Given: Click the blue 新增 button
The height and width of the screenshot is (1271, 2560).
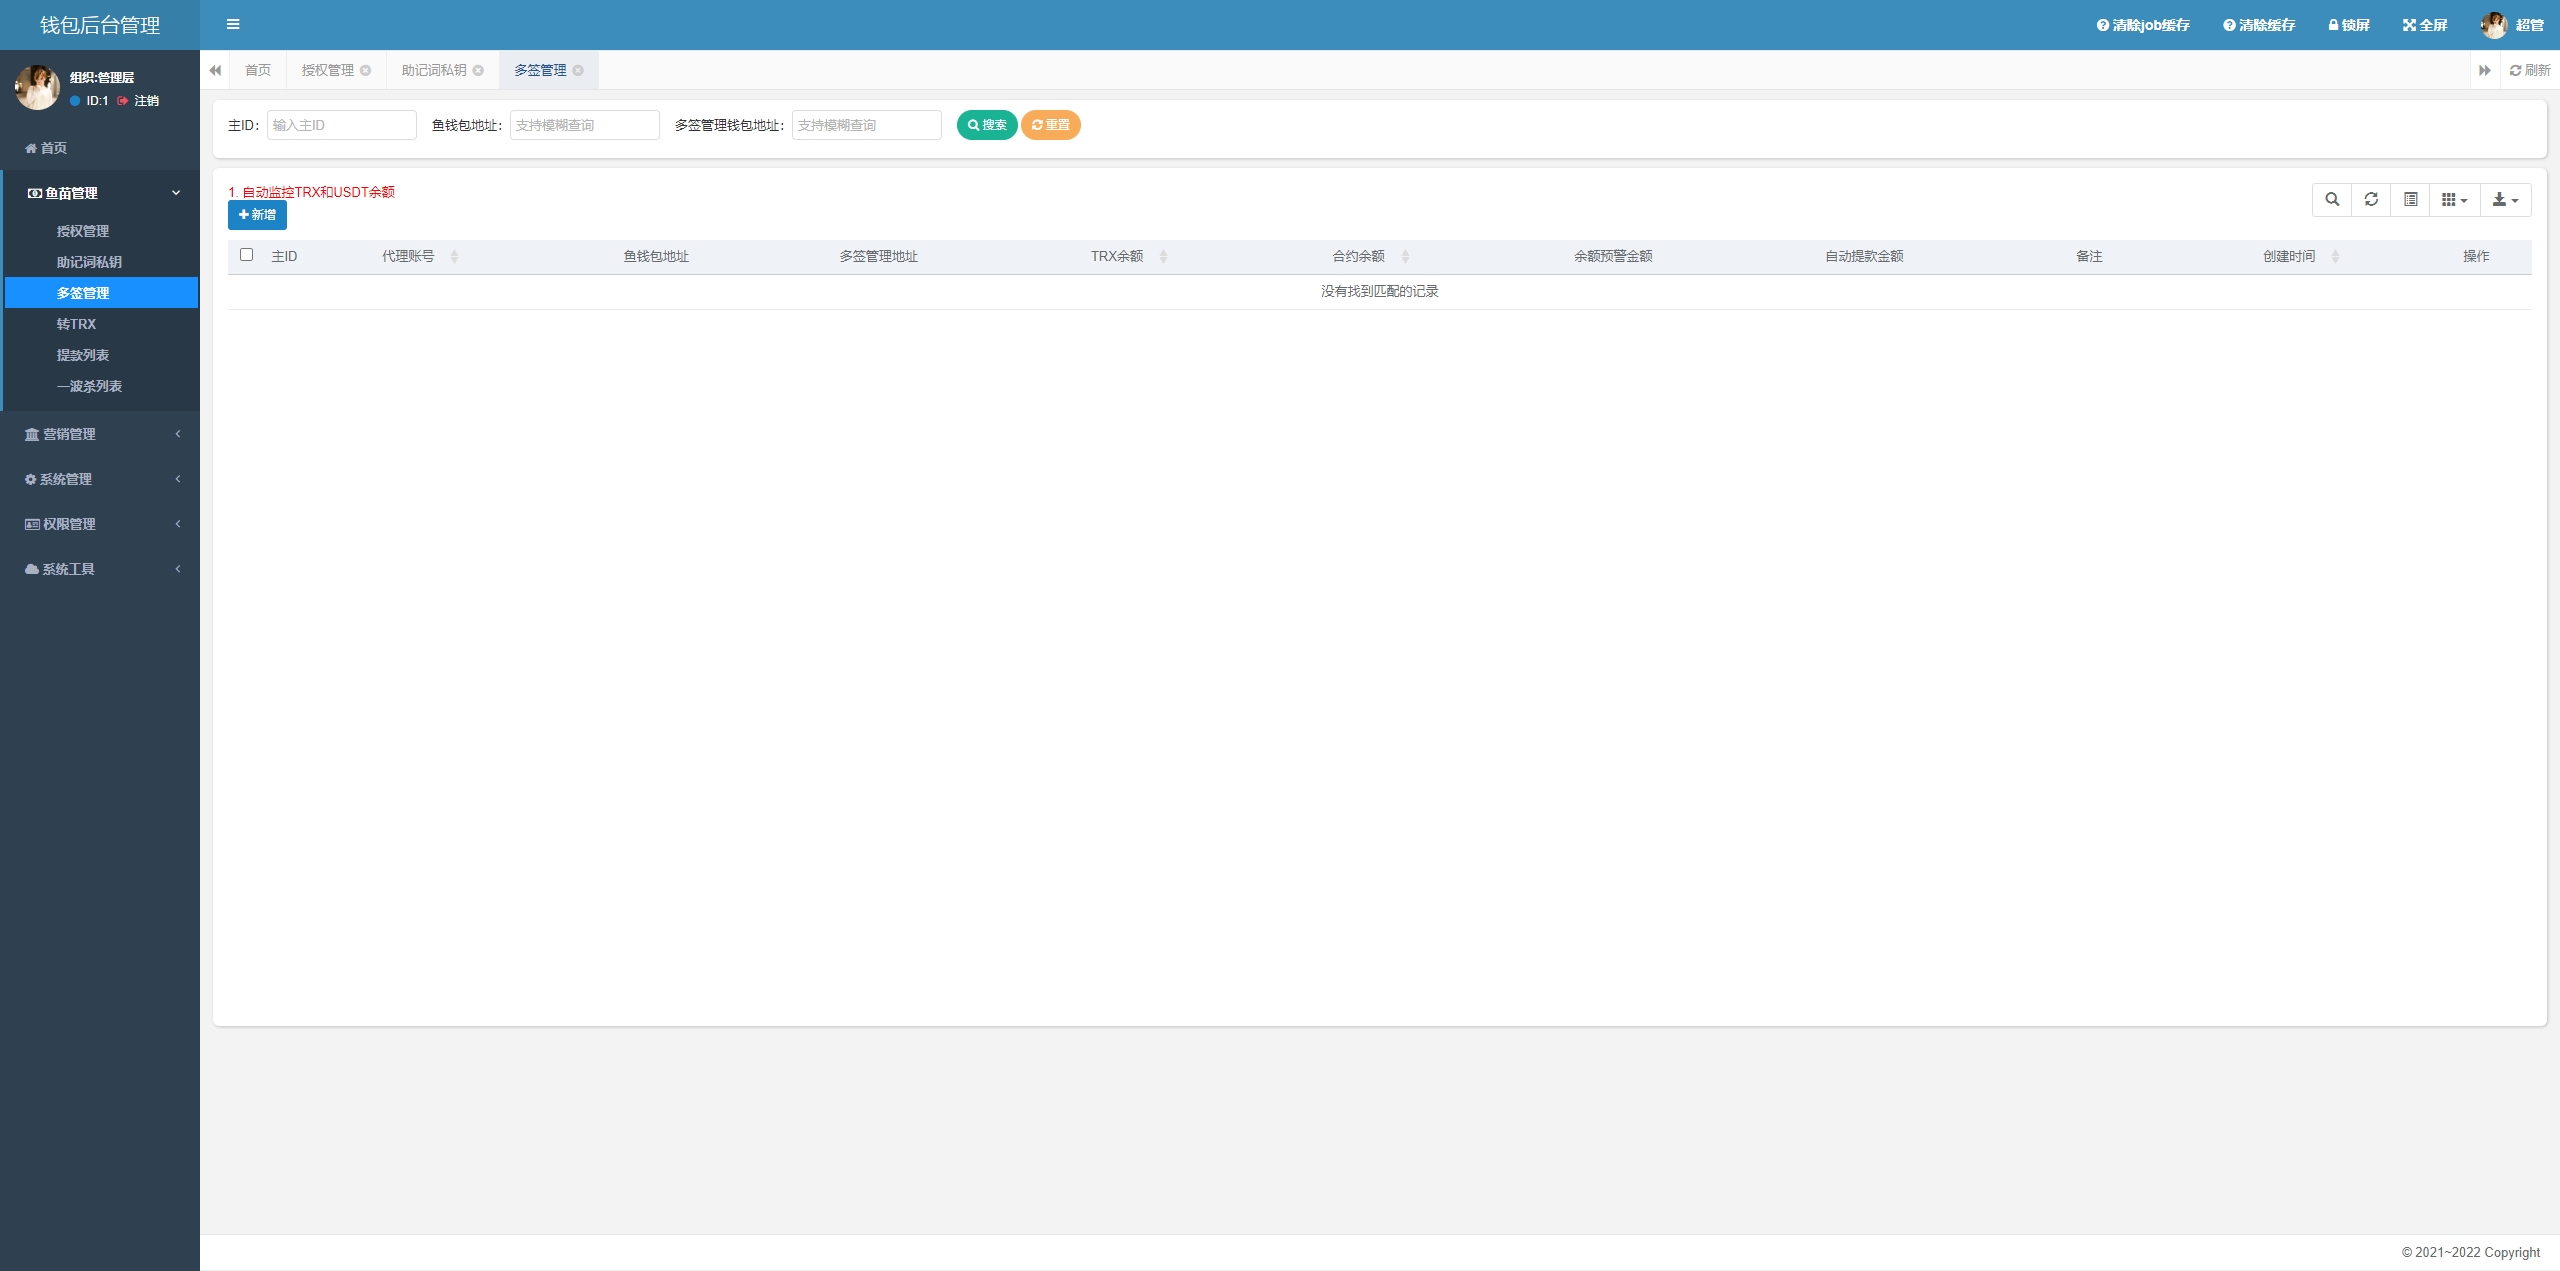Looking at the screenshot, I should click(257, 215).
